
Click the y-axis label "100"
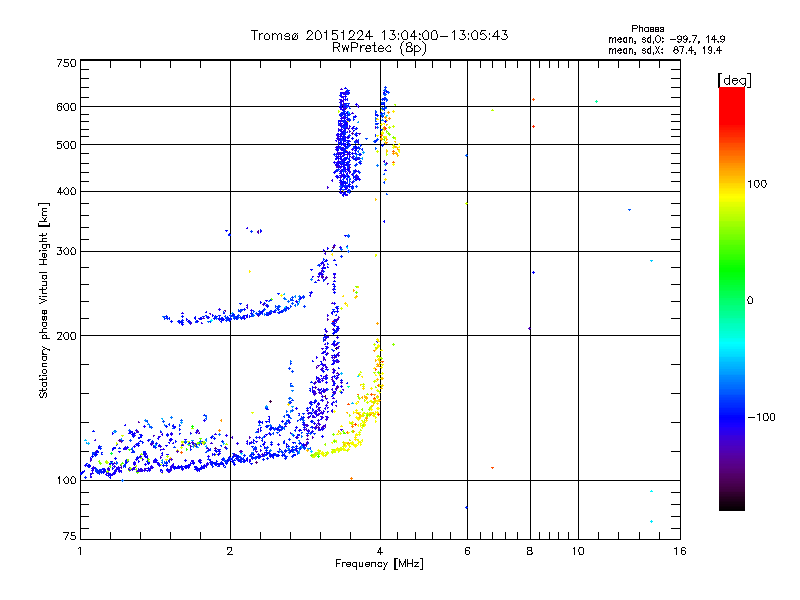point(66,480)
